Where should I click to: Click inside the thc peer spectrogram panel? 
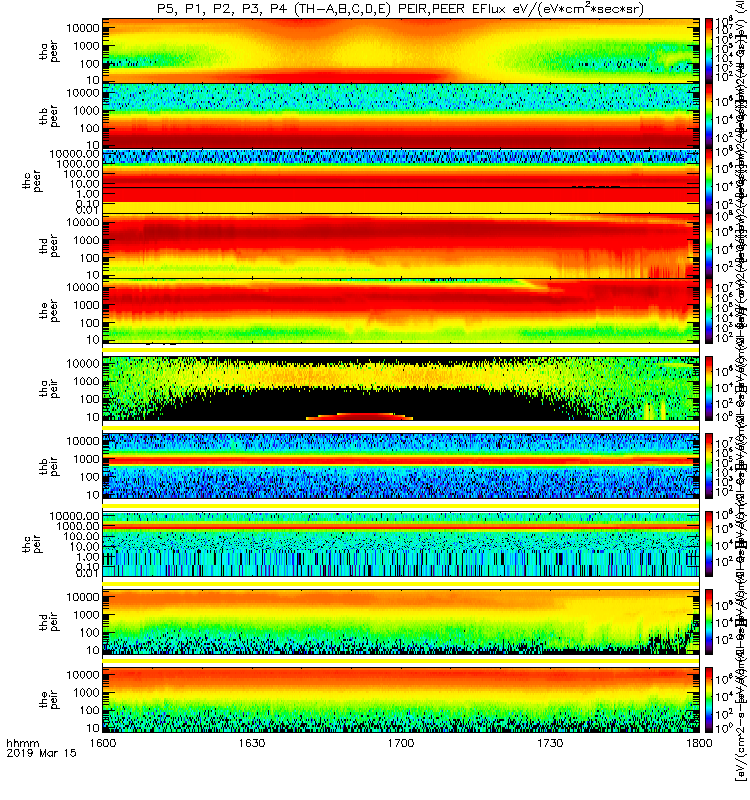click(401, 181)
